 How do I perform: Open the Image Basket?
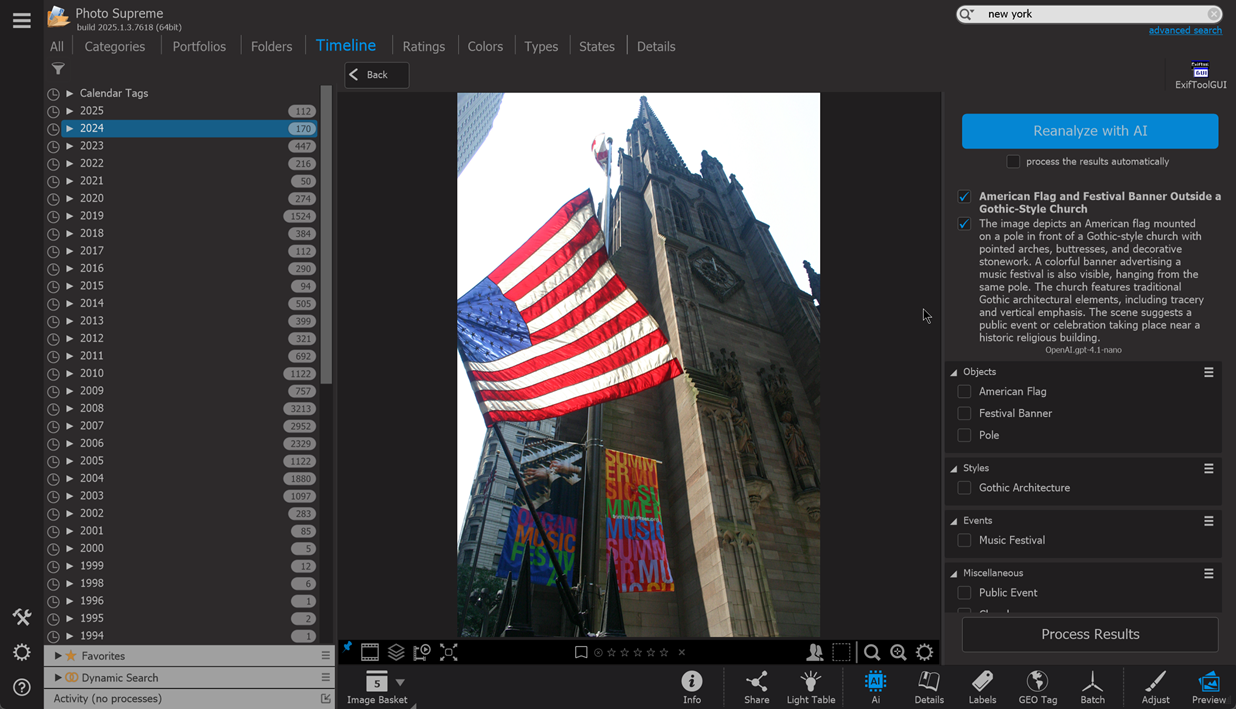(x=377, y=687)
